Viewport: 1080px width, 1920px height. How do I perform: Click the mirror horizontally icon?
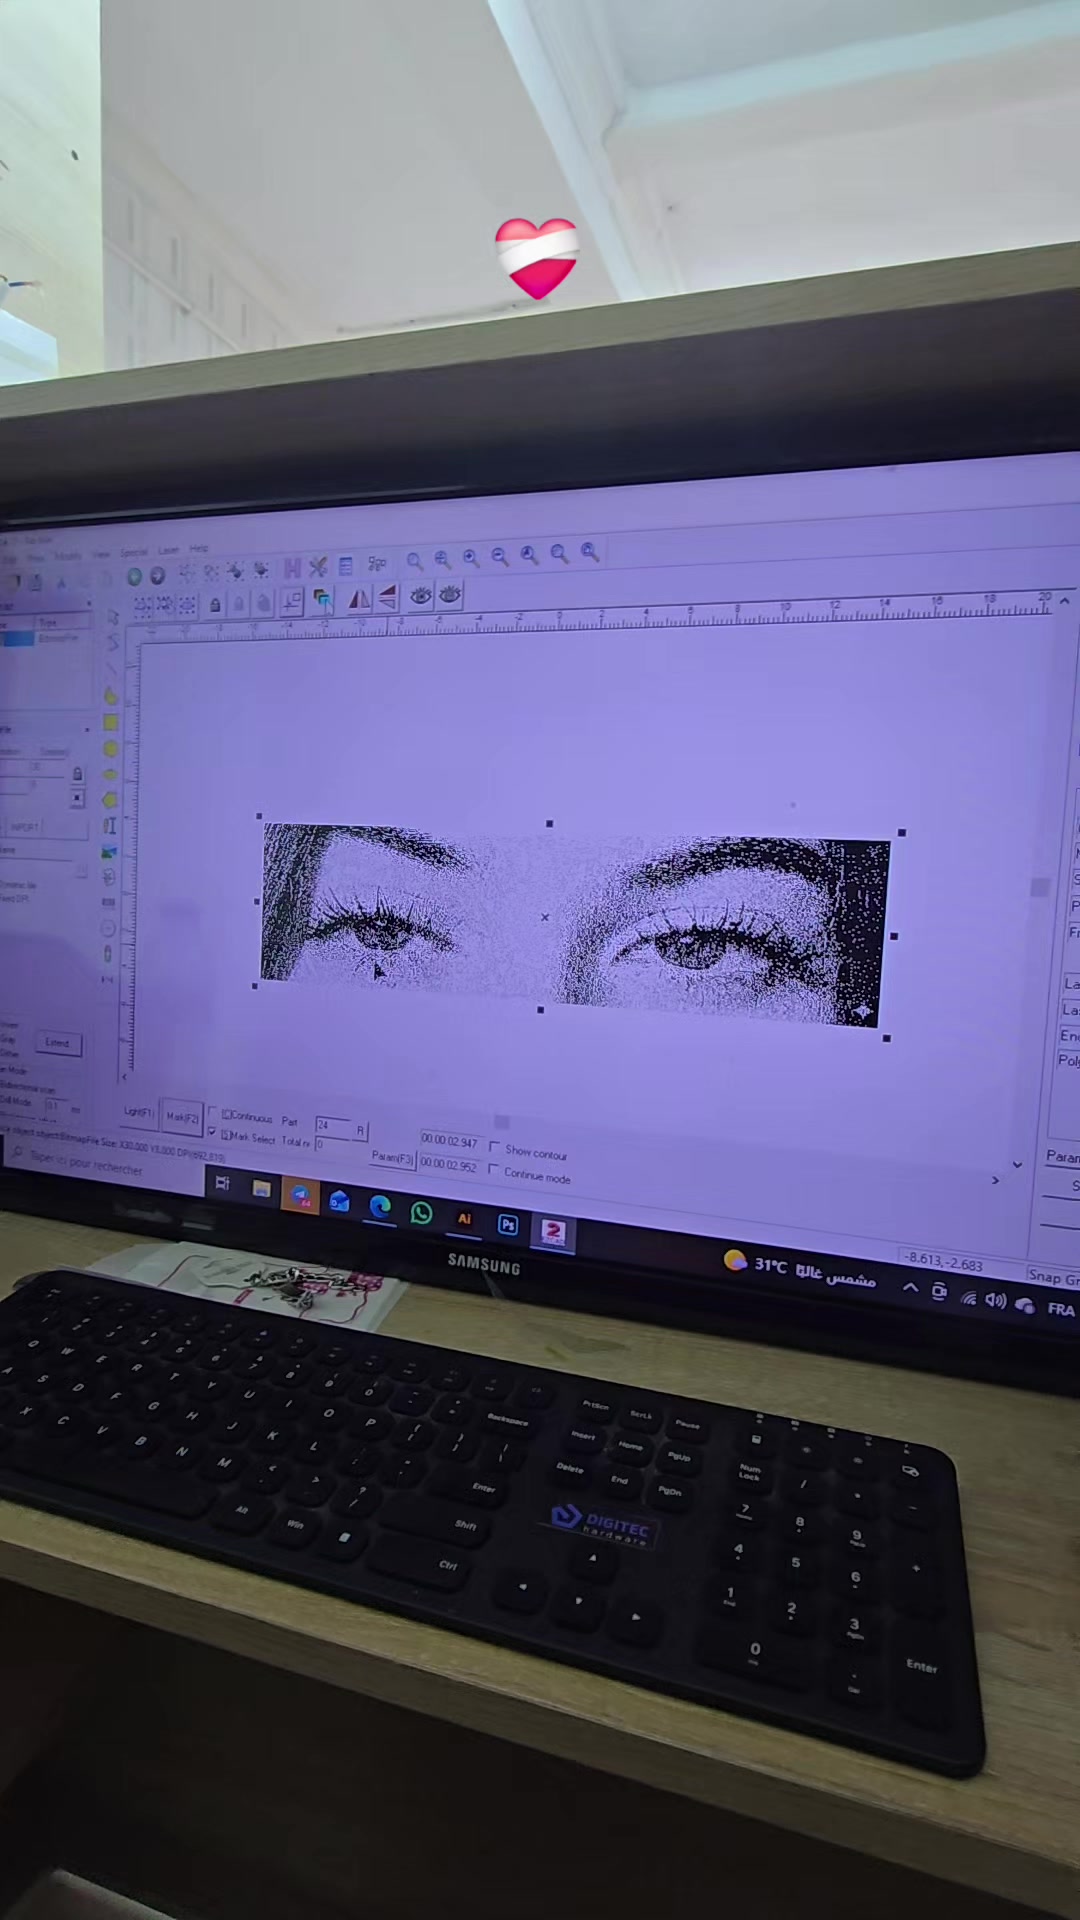click(x=358, y=599)
